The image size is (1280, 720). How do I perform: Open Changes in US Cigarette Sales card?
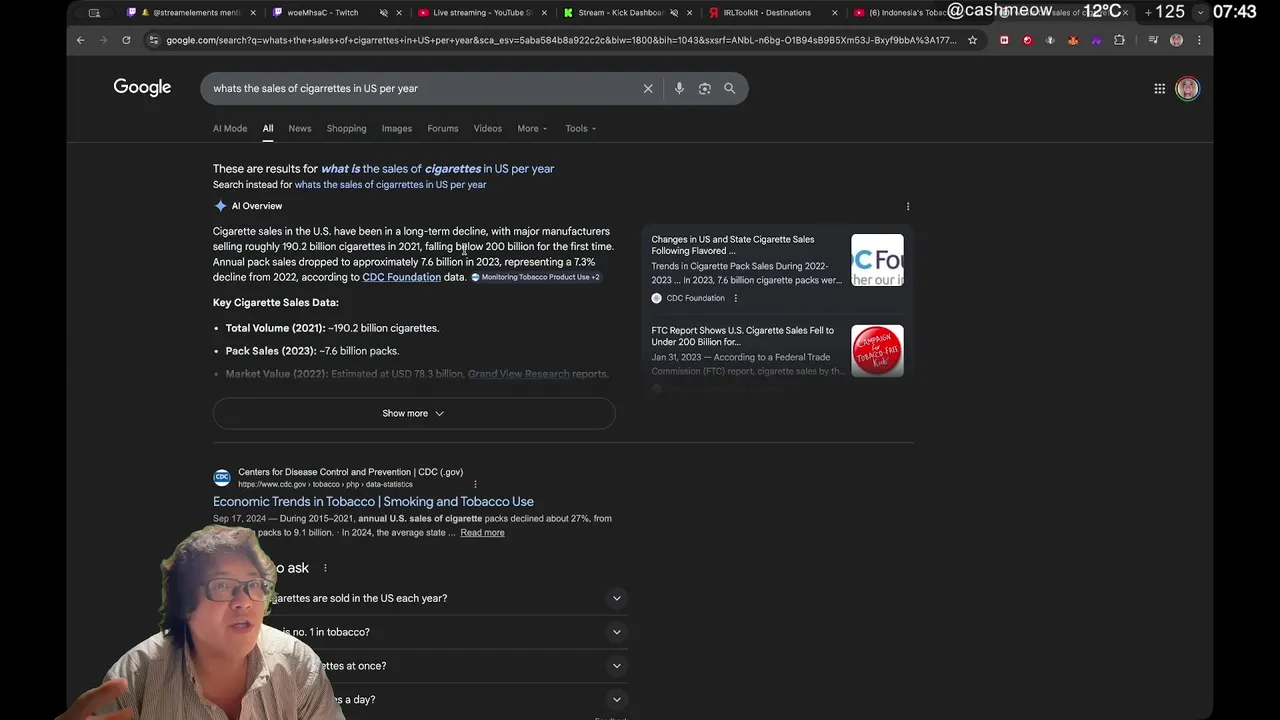(733, 245)
